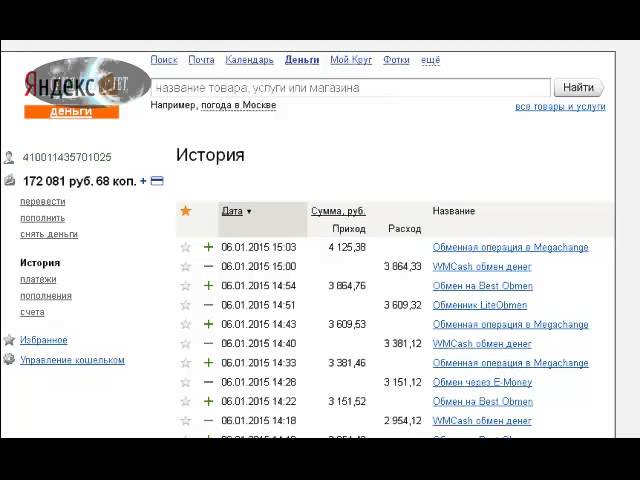This screenshot has height=480, width=640.
Task: Star the 06.01.2015 14:43 transaction
Action: [x=186, y=324]
